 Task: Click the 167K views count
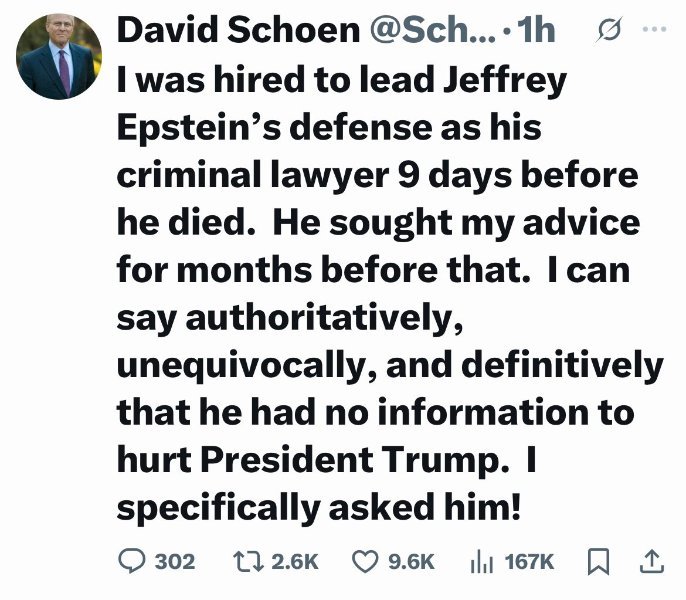[530, 562]
